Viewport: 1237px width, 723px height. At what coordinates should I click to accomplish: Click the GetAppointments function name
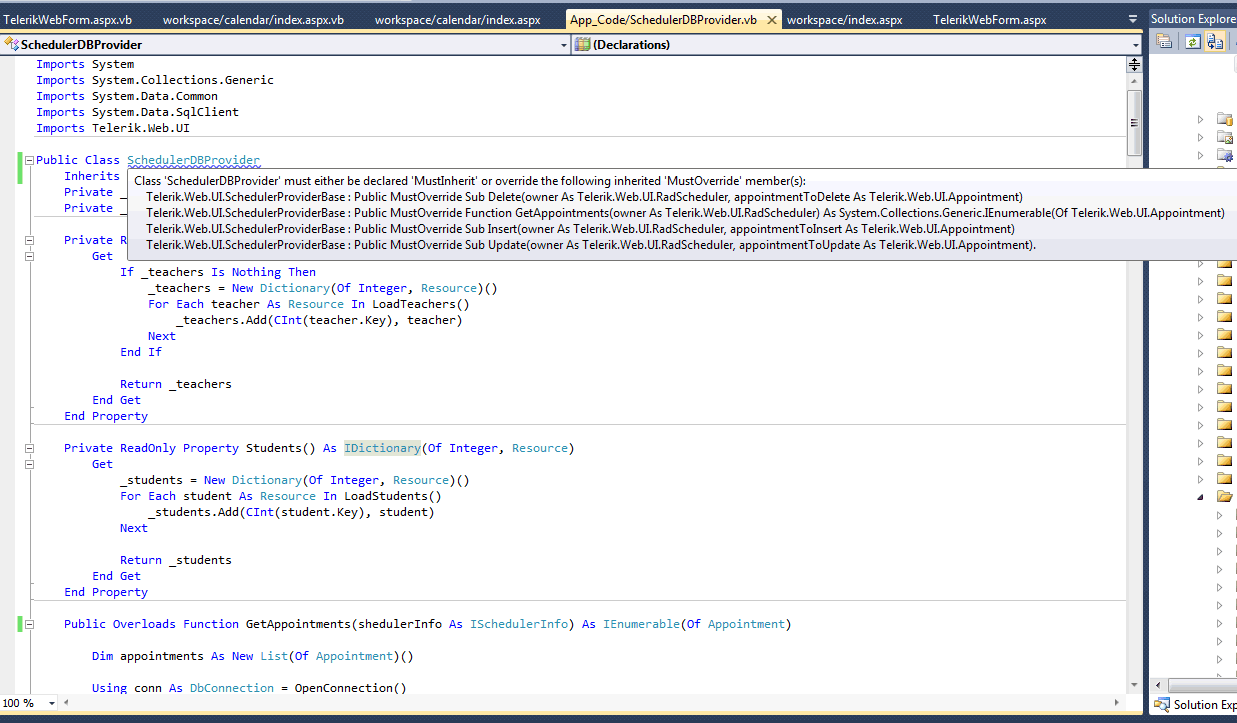(298, 624)
